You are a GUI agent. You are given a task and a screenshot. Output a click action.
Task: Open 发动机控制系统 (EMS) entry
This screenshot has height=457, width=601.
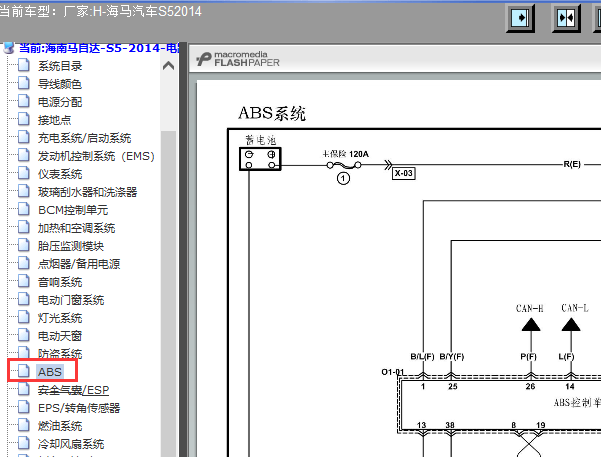(x=96, y=156)
